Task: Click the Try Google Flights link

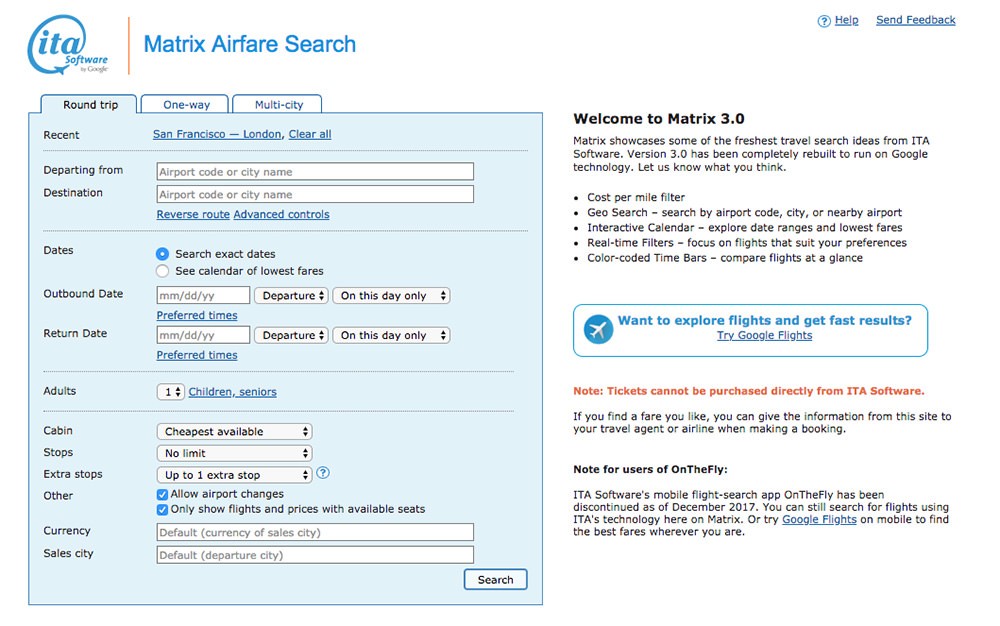Action: pyautogui.click(x=764, y=335)
